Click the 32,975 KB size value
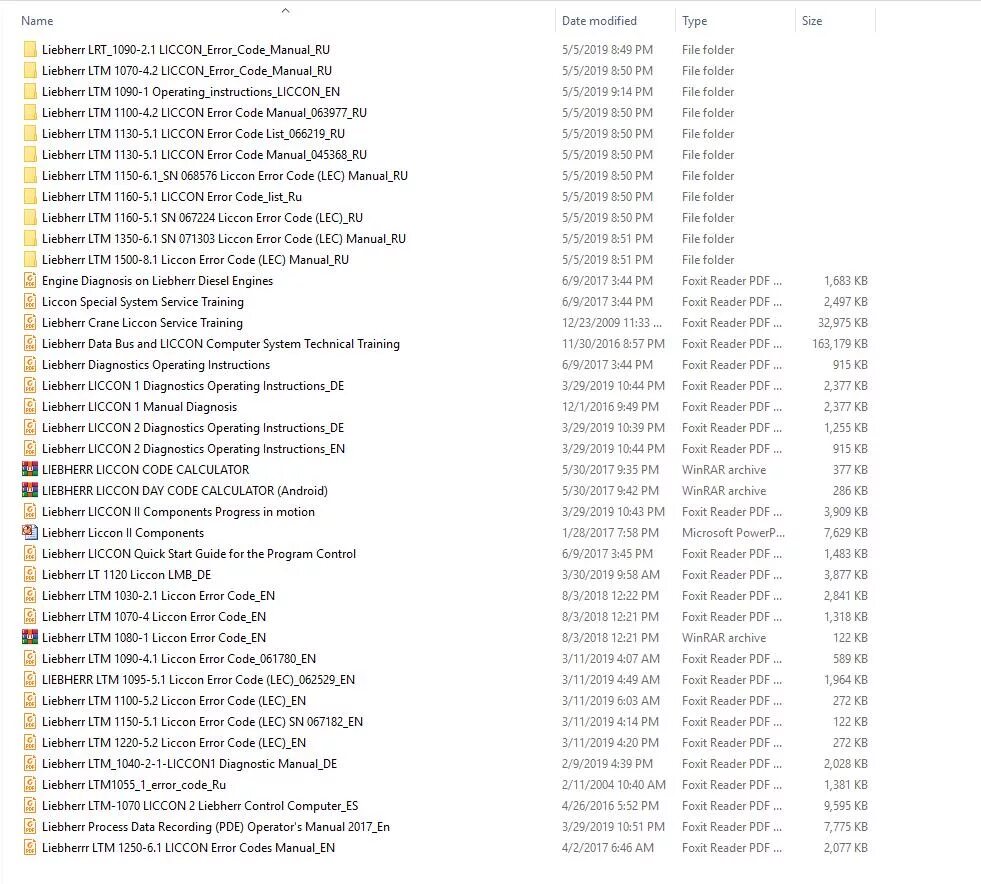 pyautogui.click(x=843, y=323)
